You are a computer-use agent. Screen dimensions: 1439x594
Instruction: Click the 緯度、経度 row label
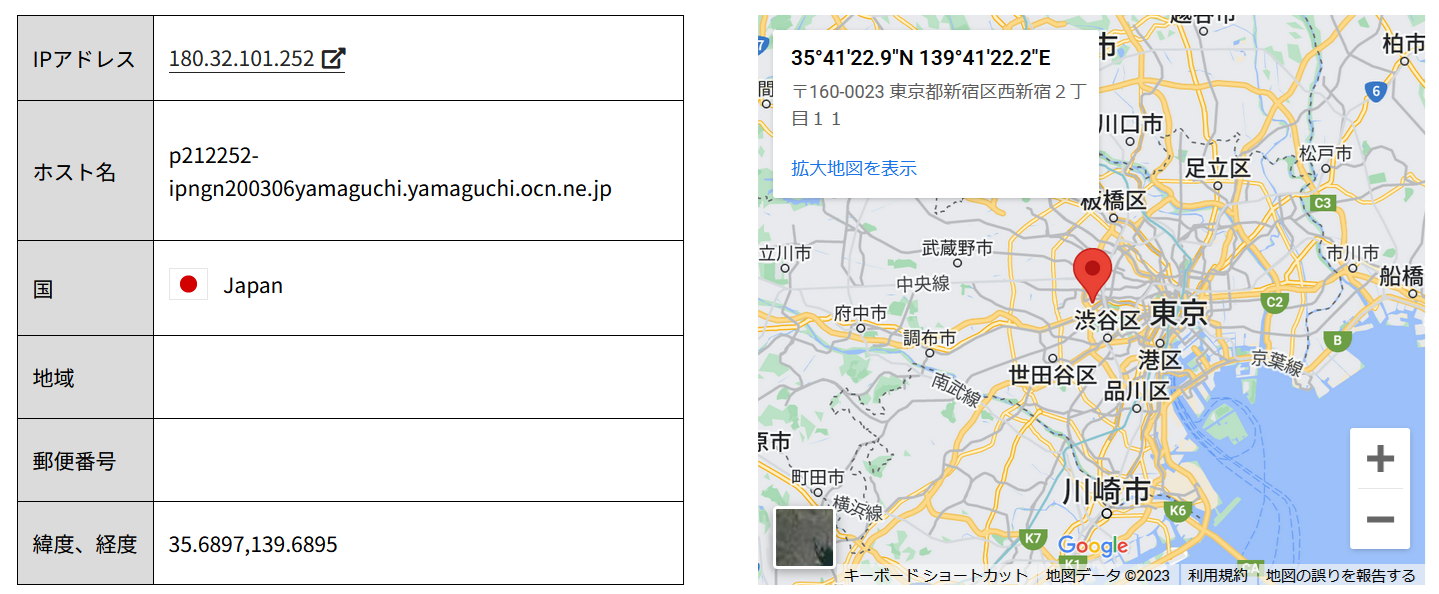(x=84, y=545)
